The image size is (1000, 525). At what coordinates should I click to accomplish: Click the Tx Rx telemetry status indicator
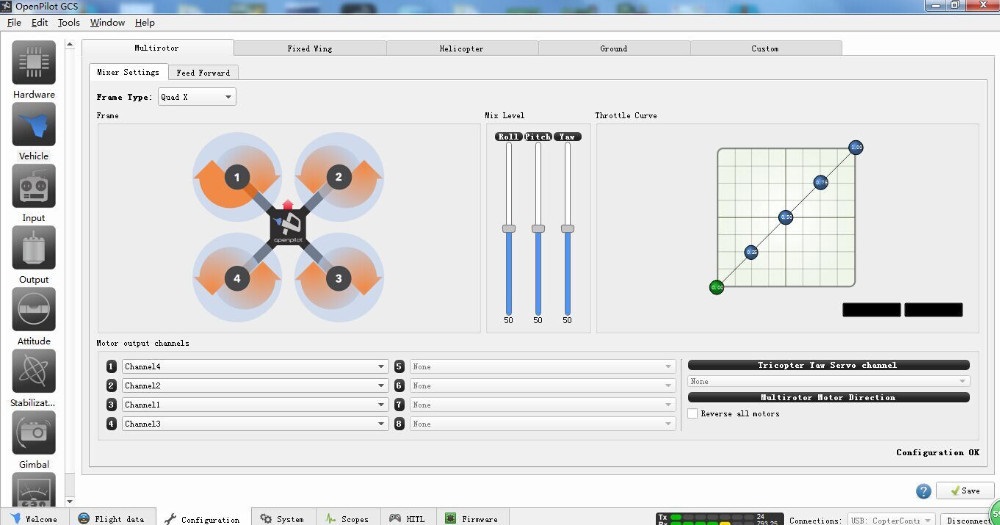(x=719, y=519)
